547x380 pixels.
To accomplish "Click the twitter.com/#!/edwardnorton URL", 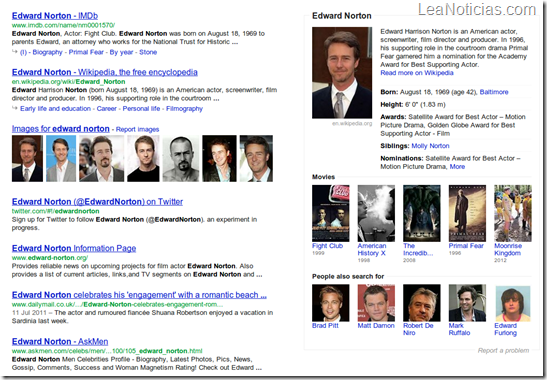I will pos(55,211).
